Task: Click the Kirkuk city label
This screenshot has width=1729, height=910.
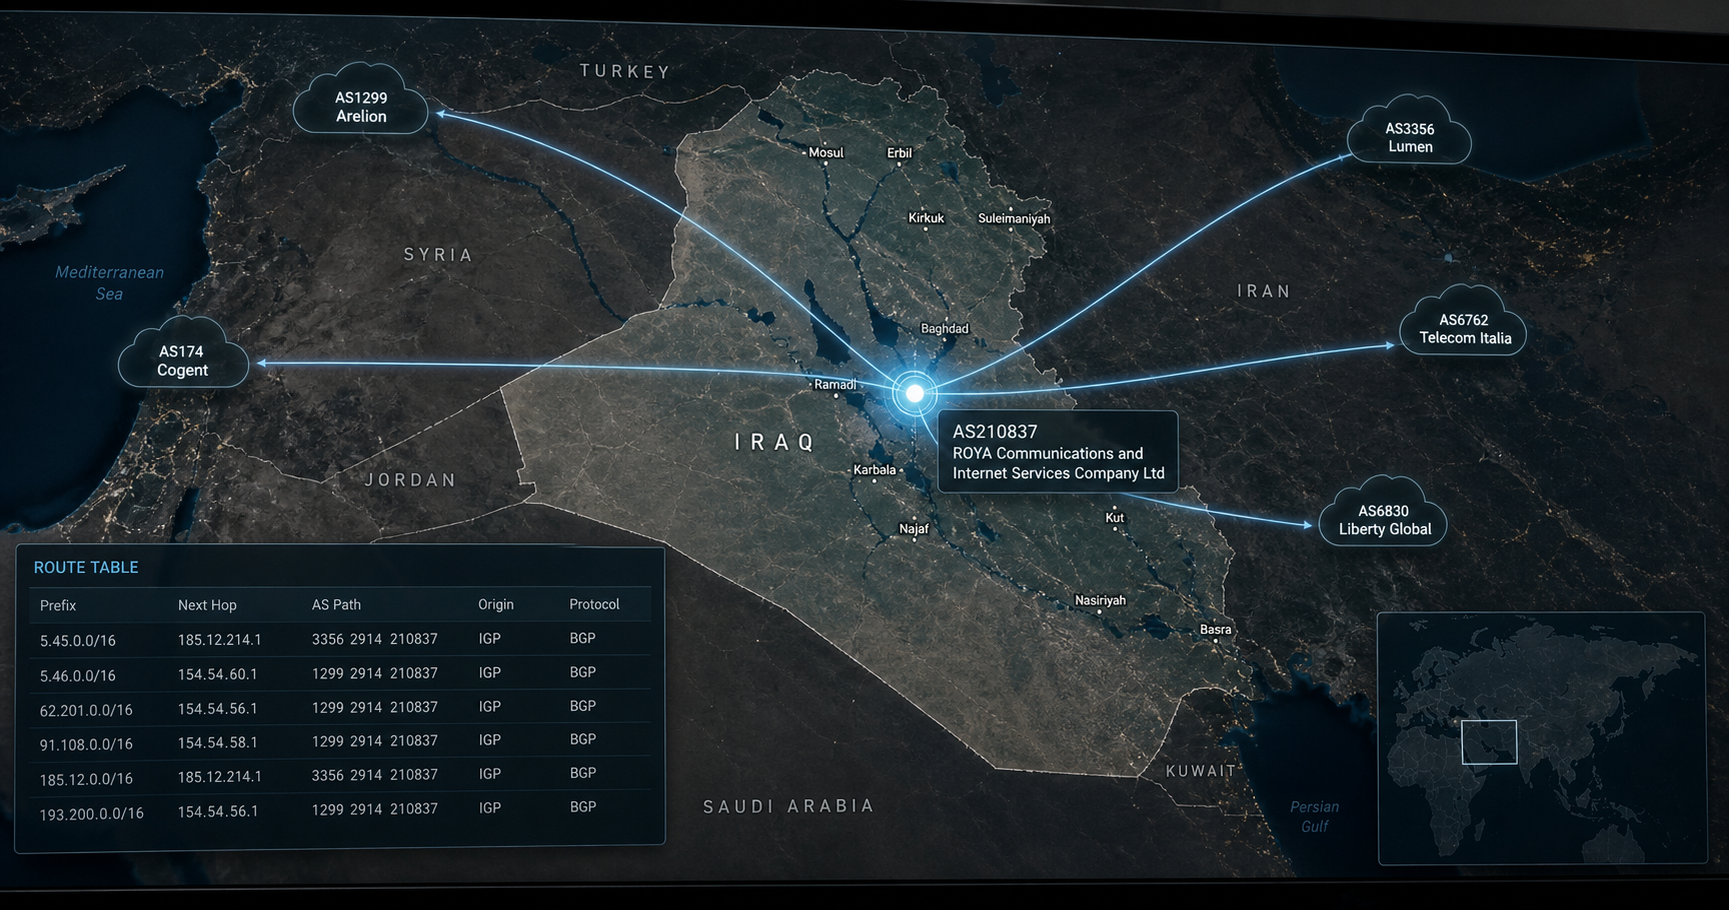Action: [926, 218]
